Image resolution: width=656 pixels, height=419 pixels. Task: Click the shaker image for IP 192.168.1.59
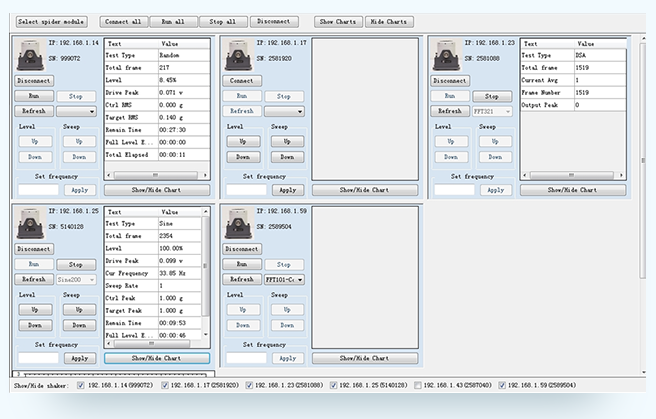[x=238, y=223]
